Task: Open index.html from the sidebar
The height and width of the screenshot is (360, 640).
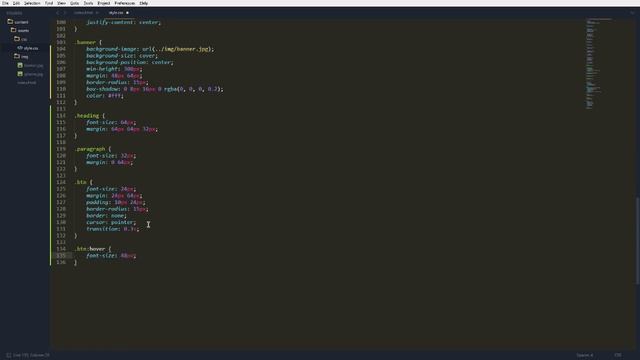Action: 27,83
